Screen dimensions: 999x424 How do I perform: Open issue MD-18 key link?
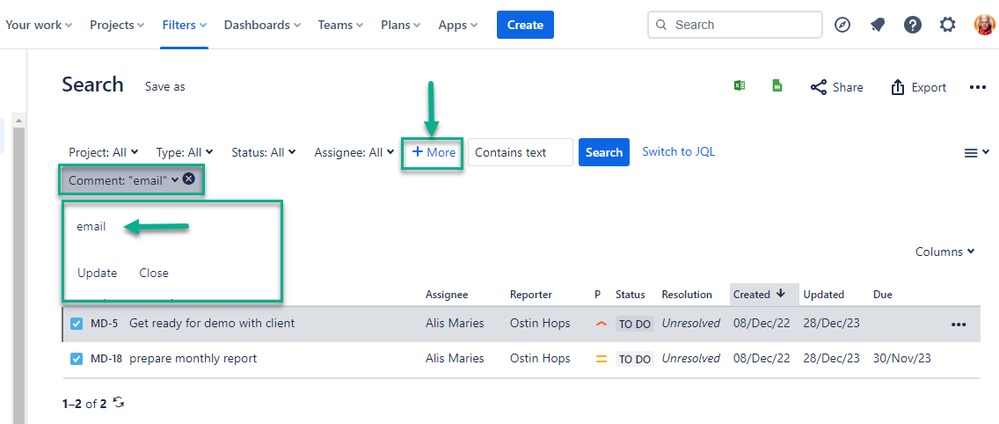pos(106,358)
